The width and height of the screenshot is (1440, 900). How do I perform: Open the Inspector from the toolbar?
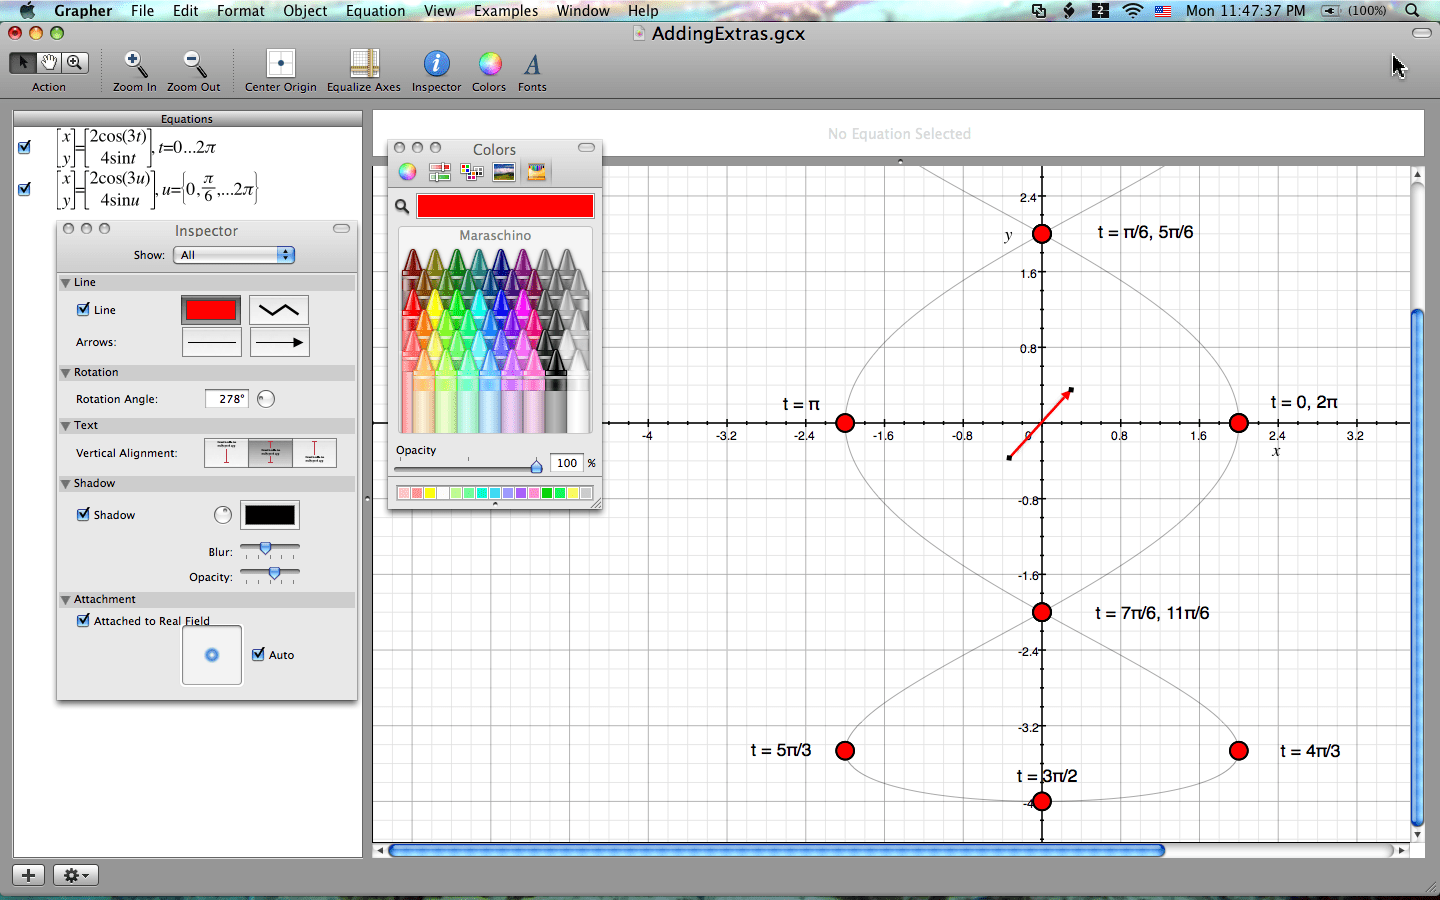(x=436, y=64)
